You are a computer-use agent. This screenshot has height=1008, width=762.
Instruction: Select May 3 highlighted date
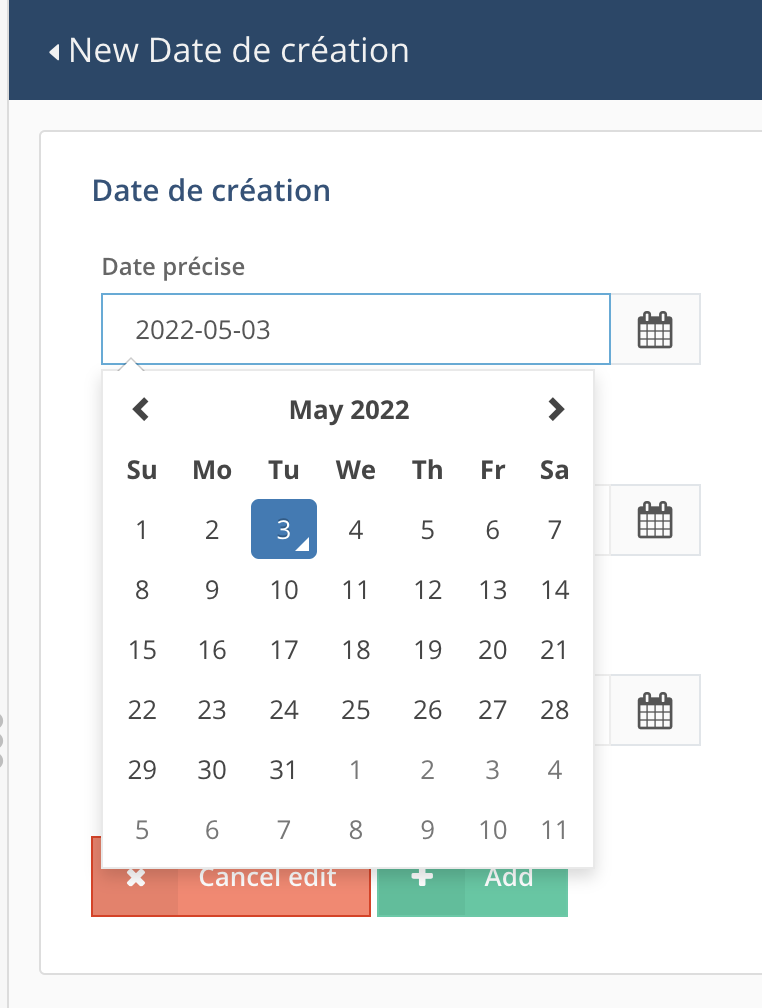point(284,530)
